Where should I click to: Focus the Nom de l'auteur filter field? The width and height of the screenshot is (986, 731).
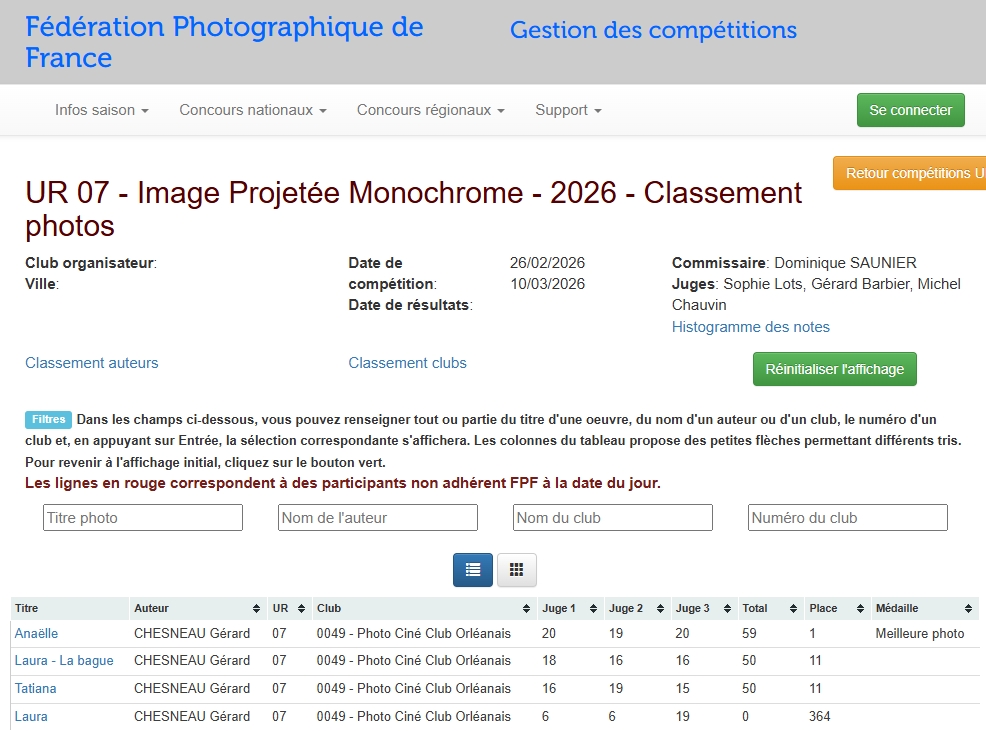(378, 517)
